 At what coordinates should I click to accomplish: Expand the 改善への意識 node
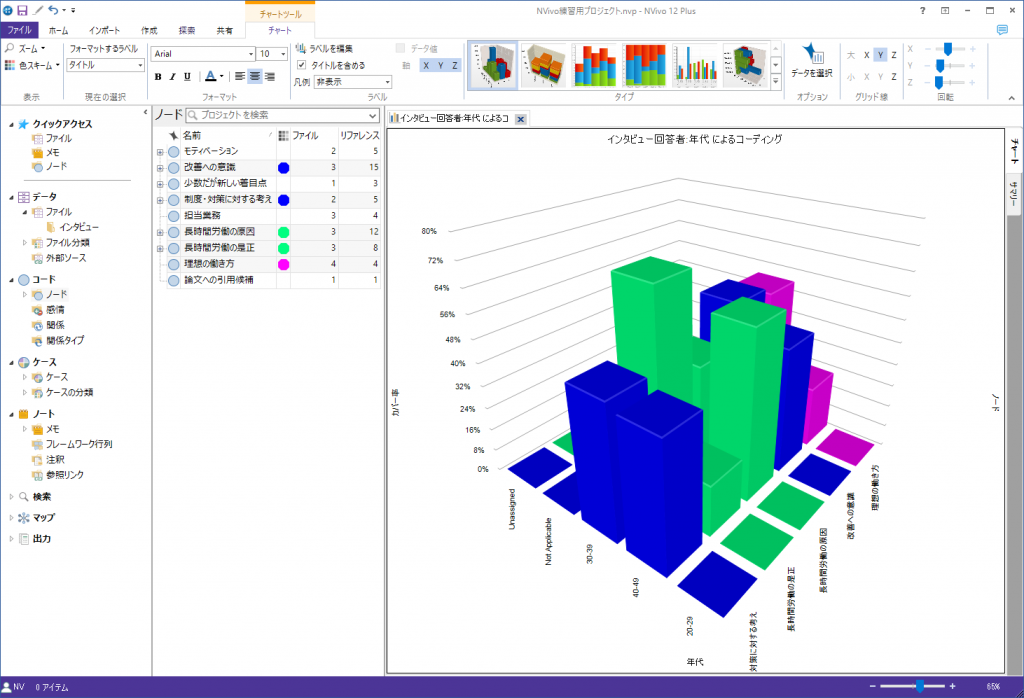[x=160, y=167]
